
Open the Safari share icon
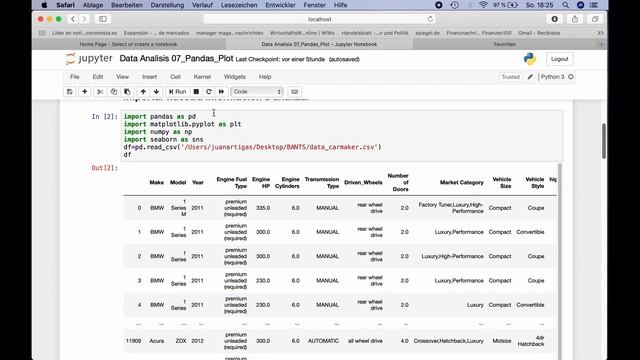tap(575, 19)
